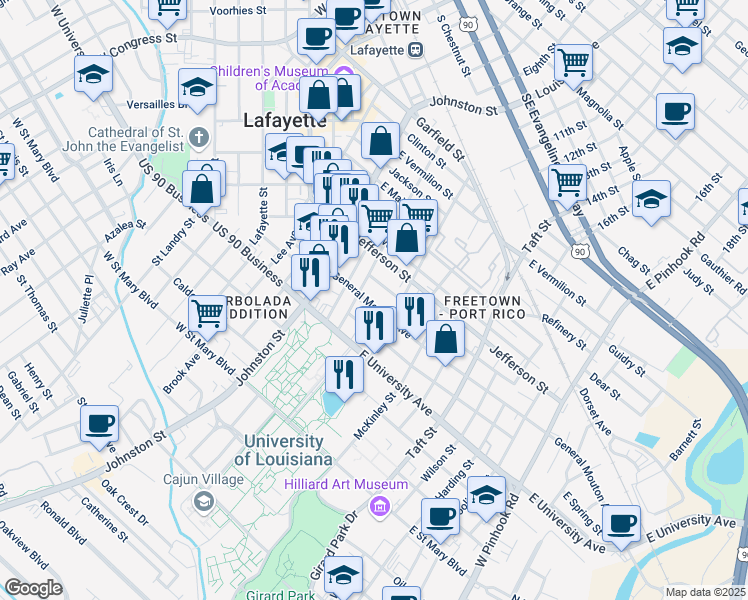Click the Lafayette train station icon
This screenshot has height=600, width=748.
(416, 50)
